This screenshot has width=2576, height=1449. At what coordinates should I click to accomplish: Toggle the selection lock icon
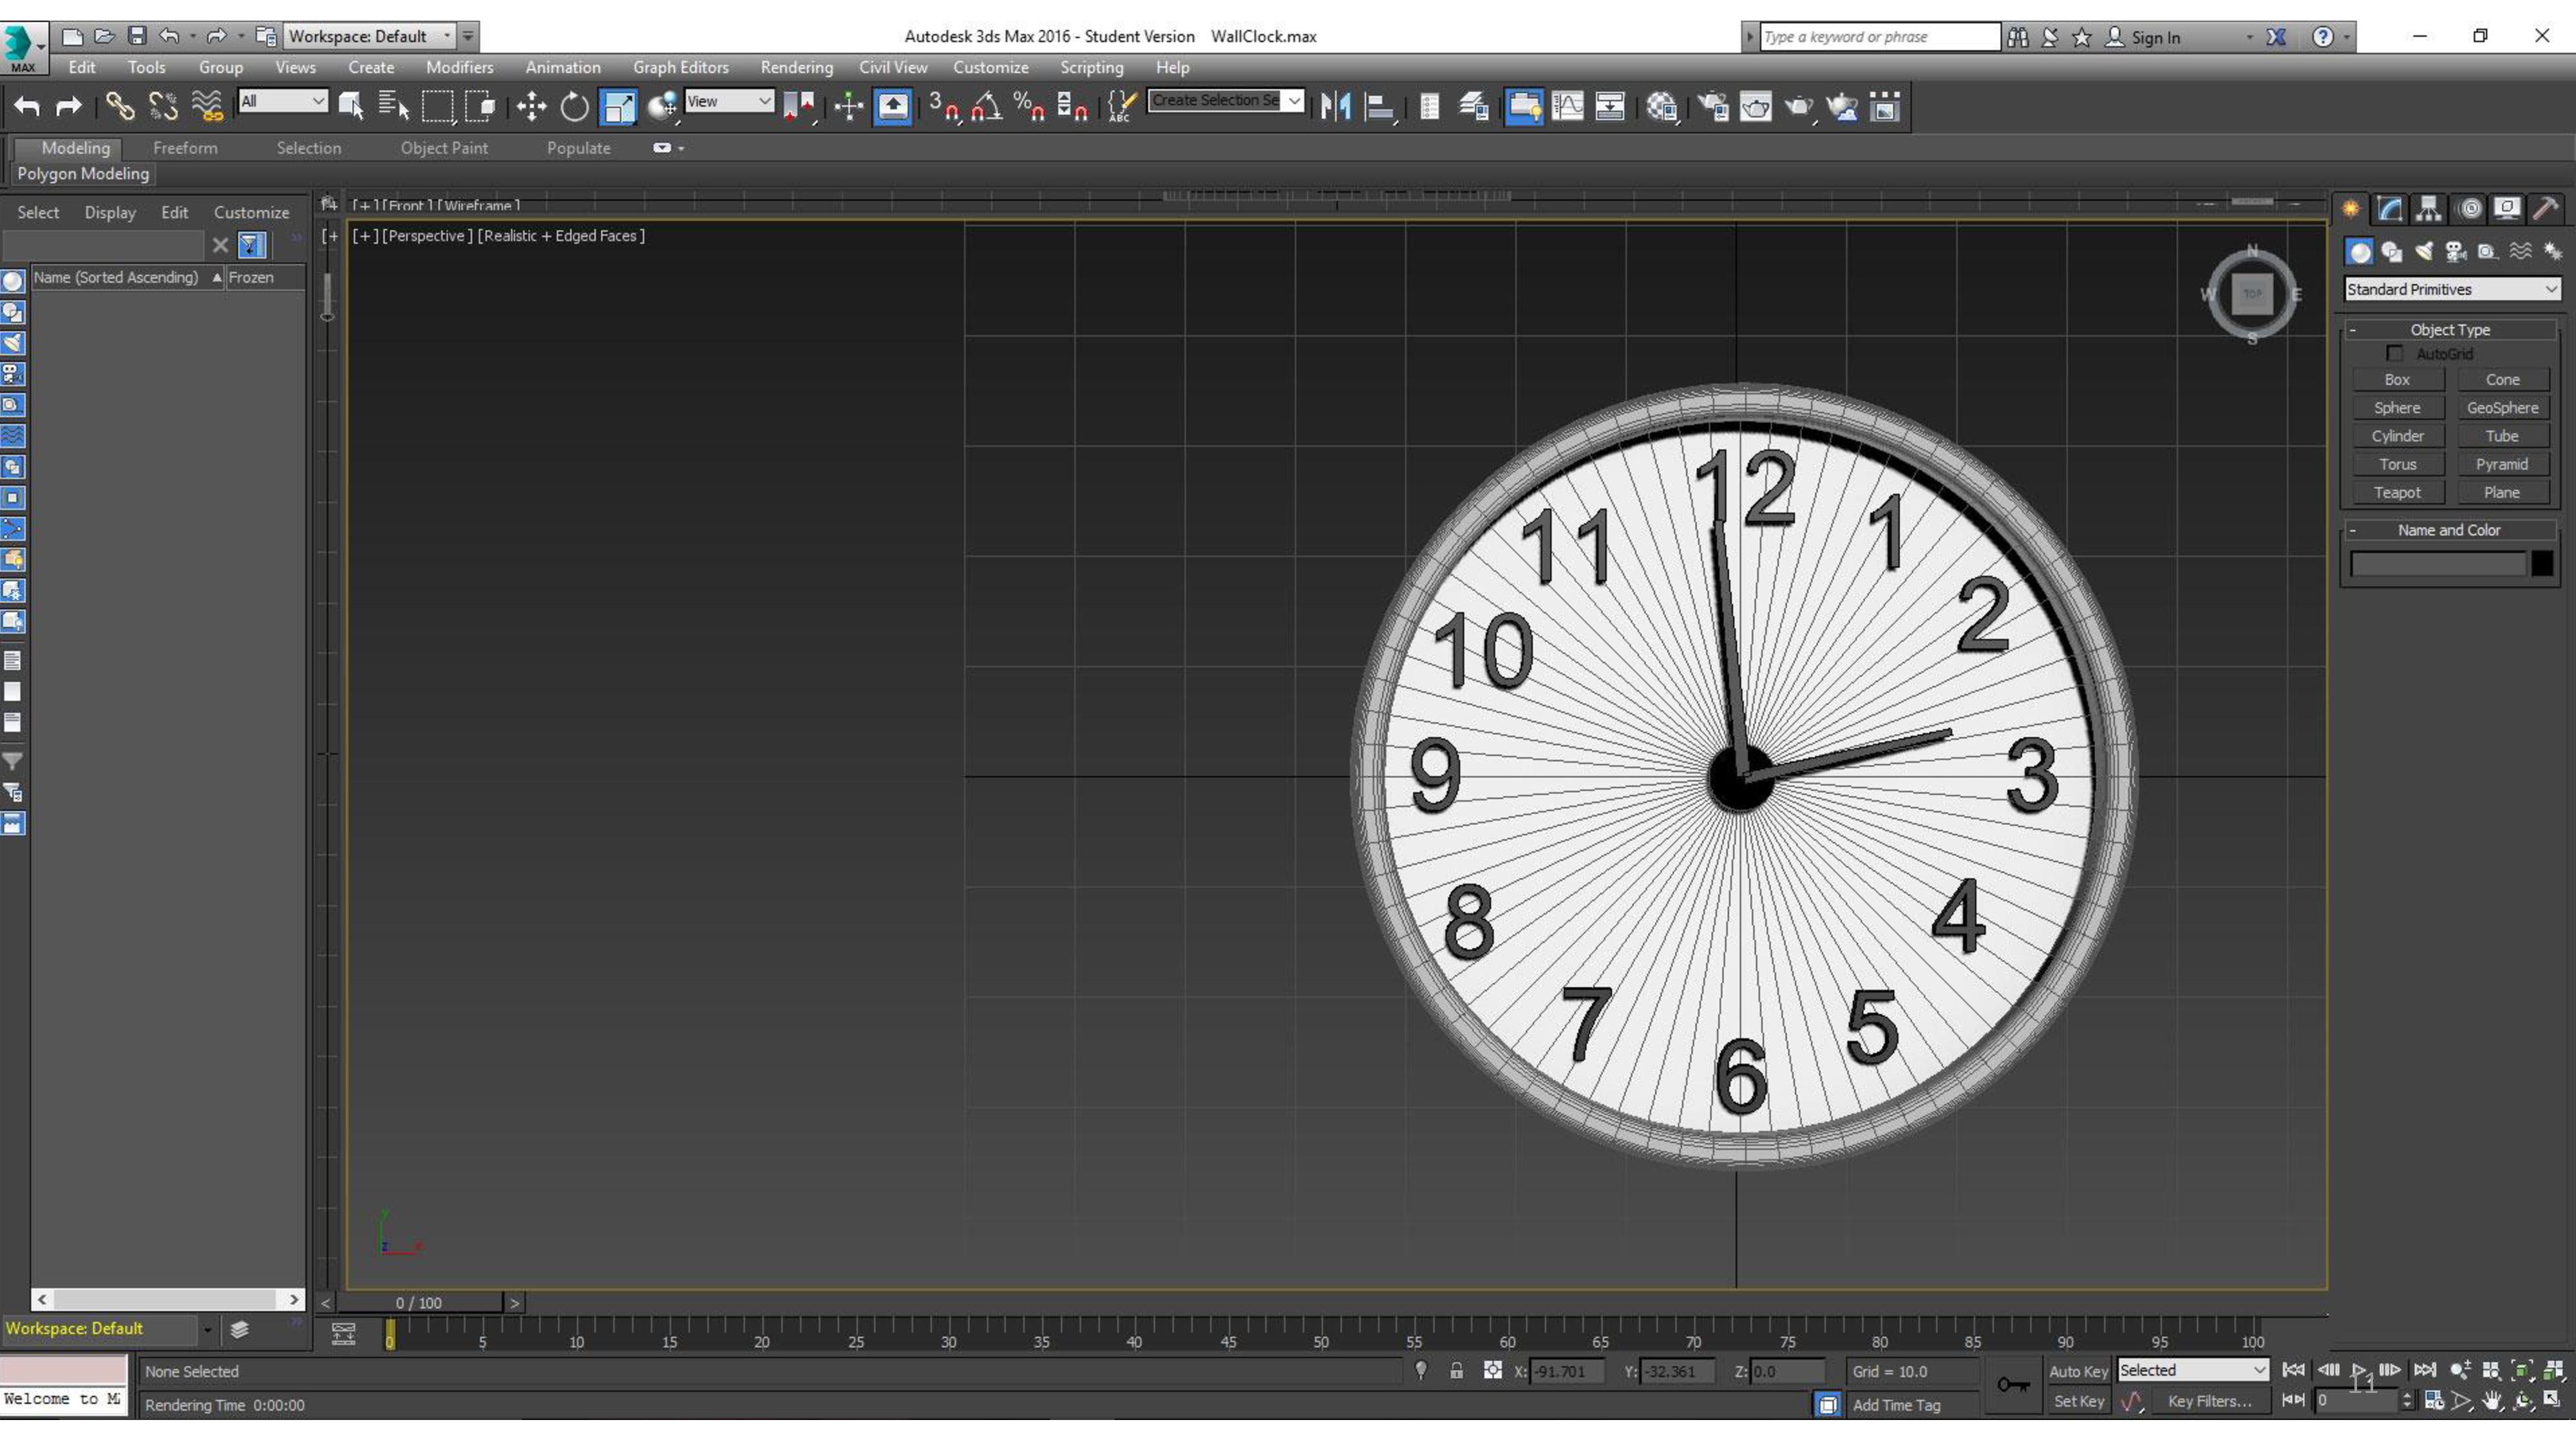pos(1456,1371)
